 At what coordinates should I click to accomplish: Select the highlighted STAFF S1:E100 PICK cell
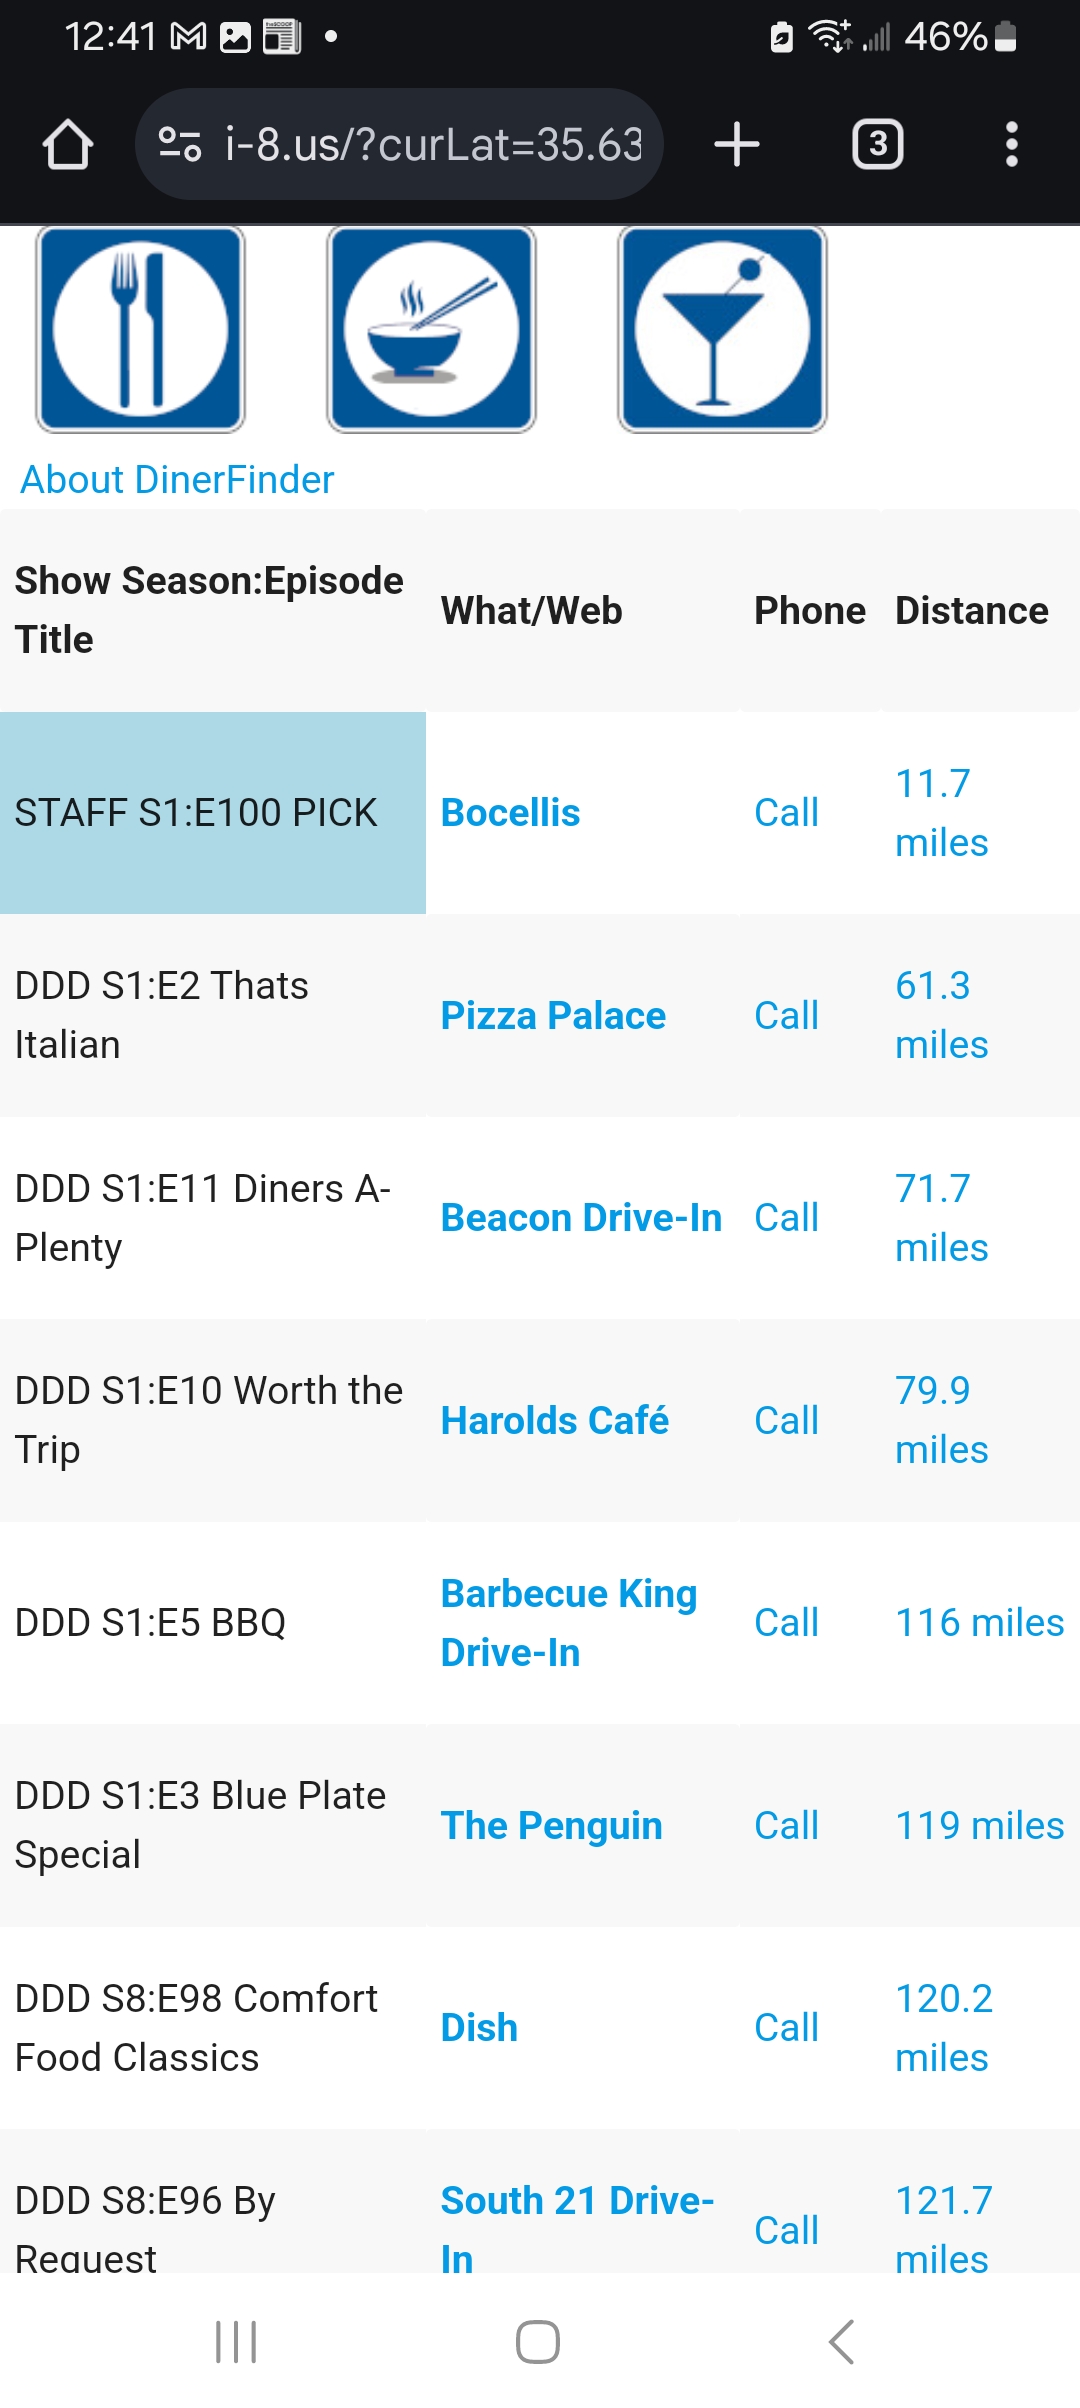pyautogui.click(x=212, y=813)
